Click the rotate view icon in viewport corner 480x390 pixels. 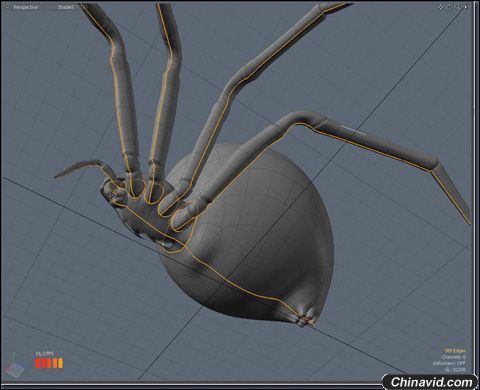pos(449,7)
